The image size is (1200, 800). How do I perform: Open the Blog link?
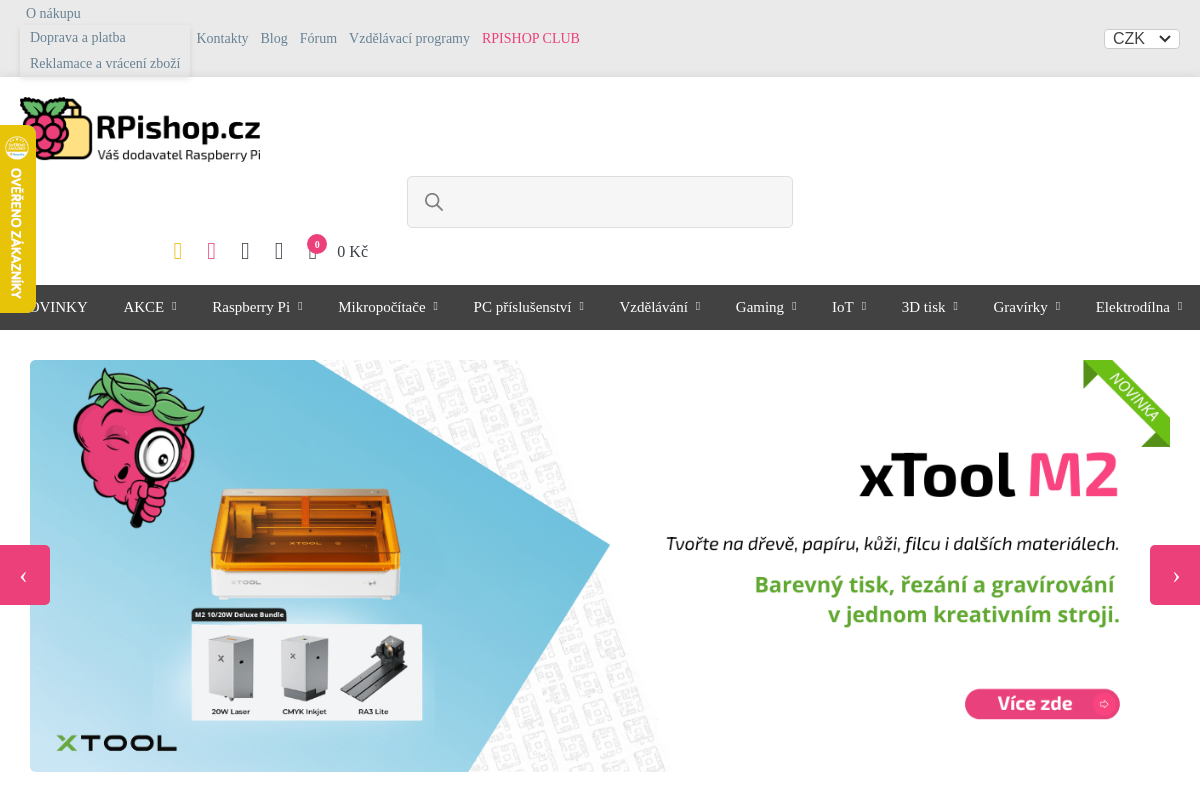point(274,39)
